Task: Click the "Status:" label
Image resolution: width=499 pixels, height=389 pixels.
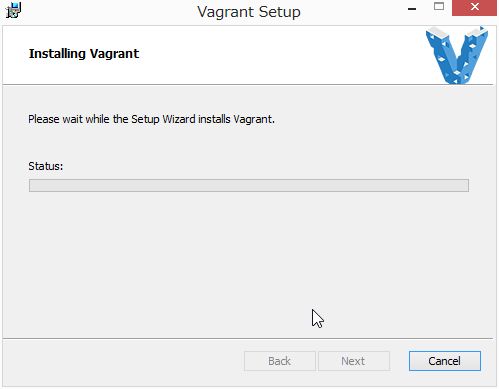Action: [x=46, y=166]
